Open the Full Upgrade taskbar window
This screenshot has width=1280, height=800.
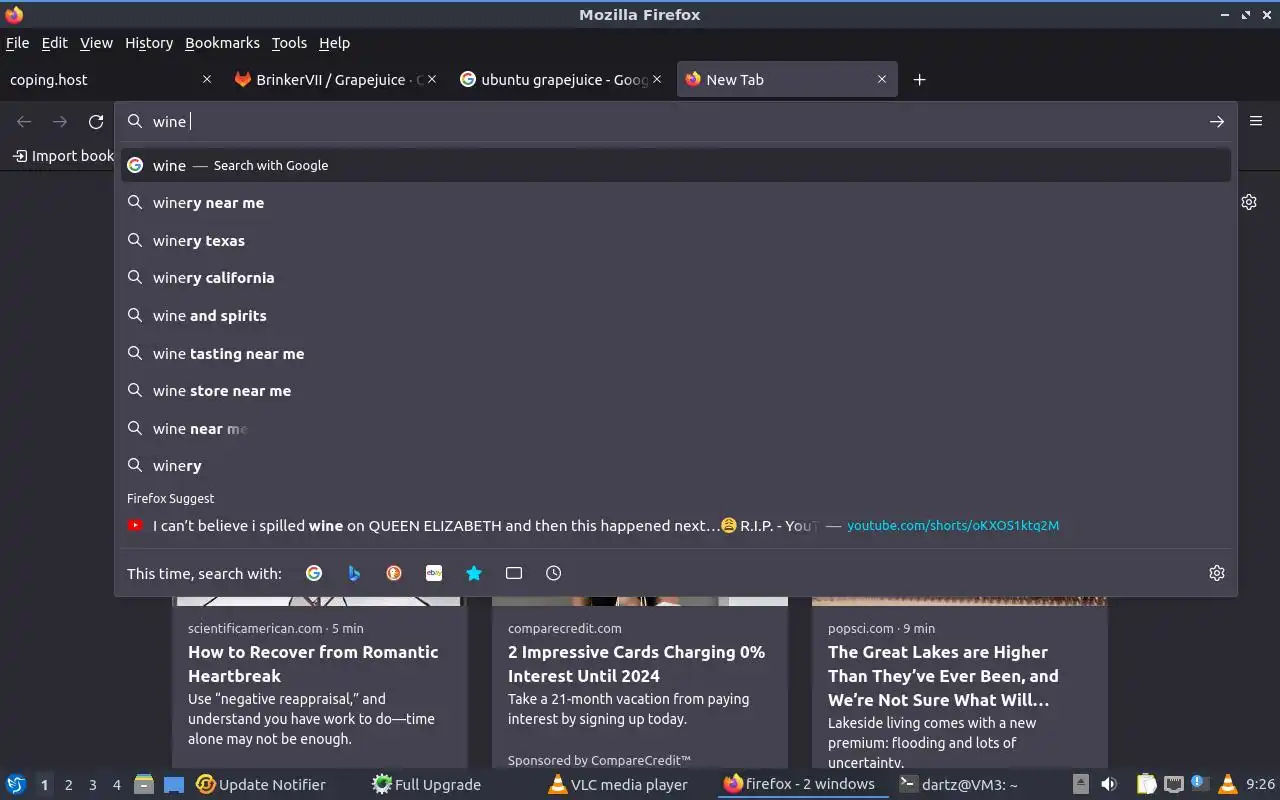point(426,785)
